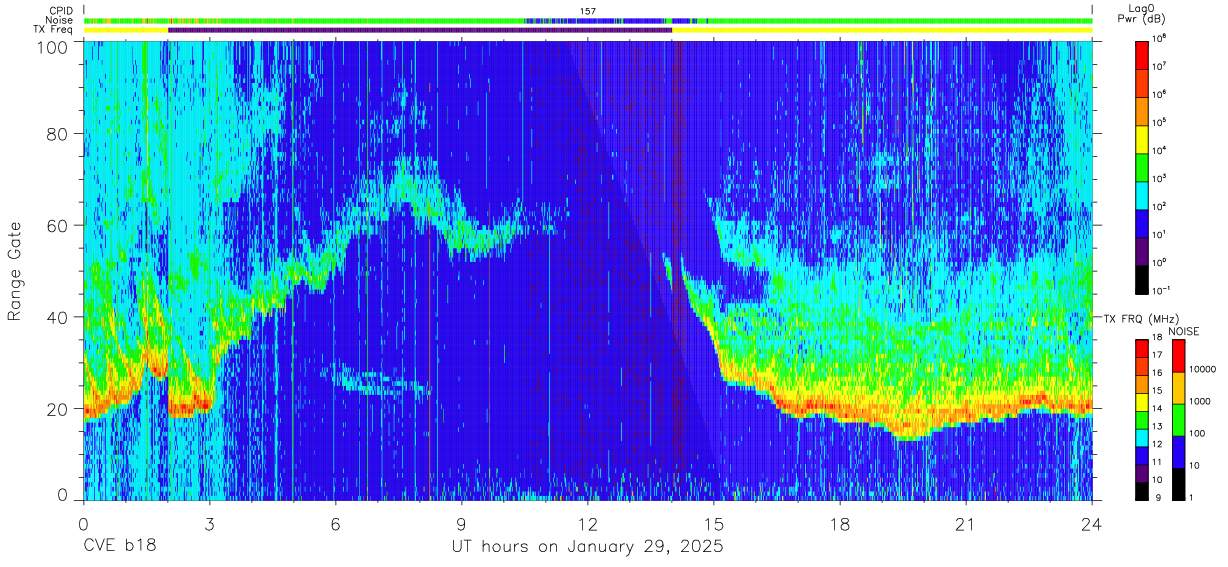
Task: Click the x-axis tick label '21'
Action: [x=966, y=524]
